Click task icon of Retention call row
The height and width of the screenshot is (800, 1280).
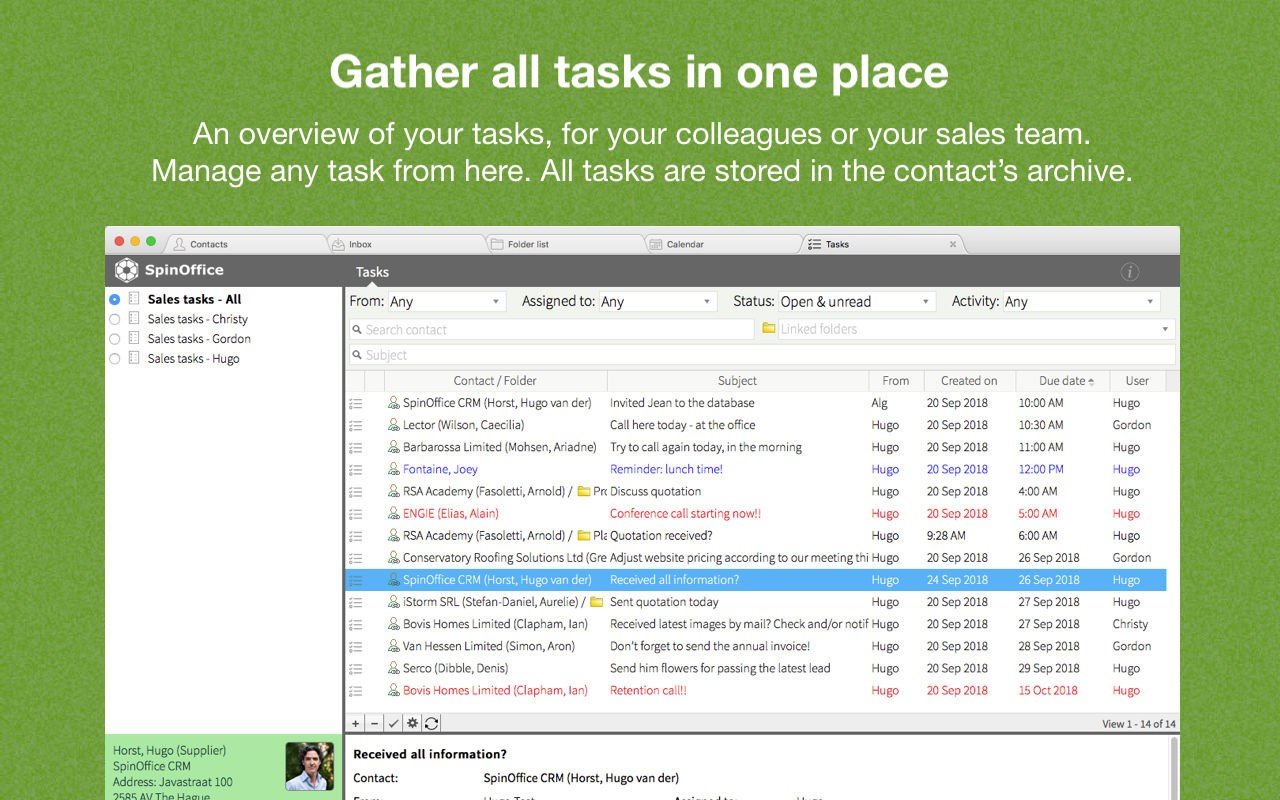(355, 691)
